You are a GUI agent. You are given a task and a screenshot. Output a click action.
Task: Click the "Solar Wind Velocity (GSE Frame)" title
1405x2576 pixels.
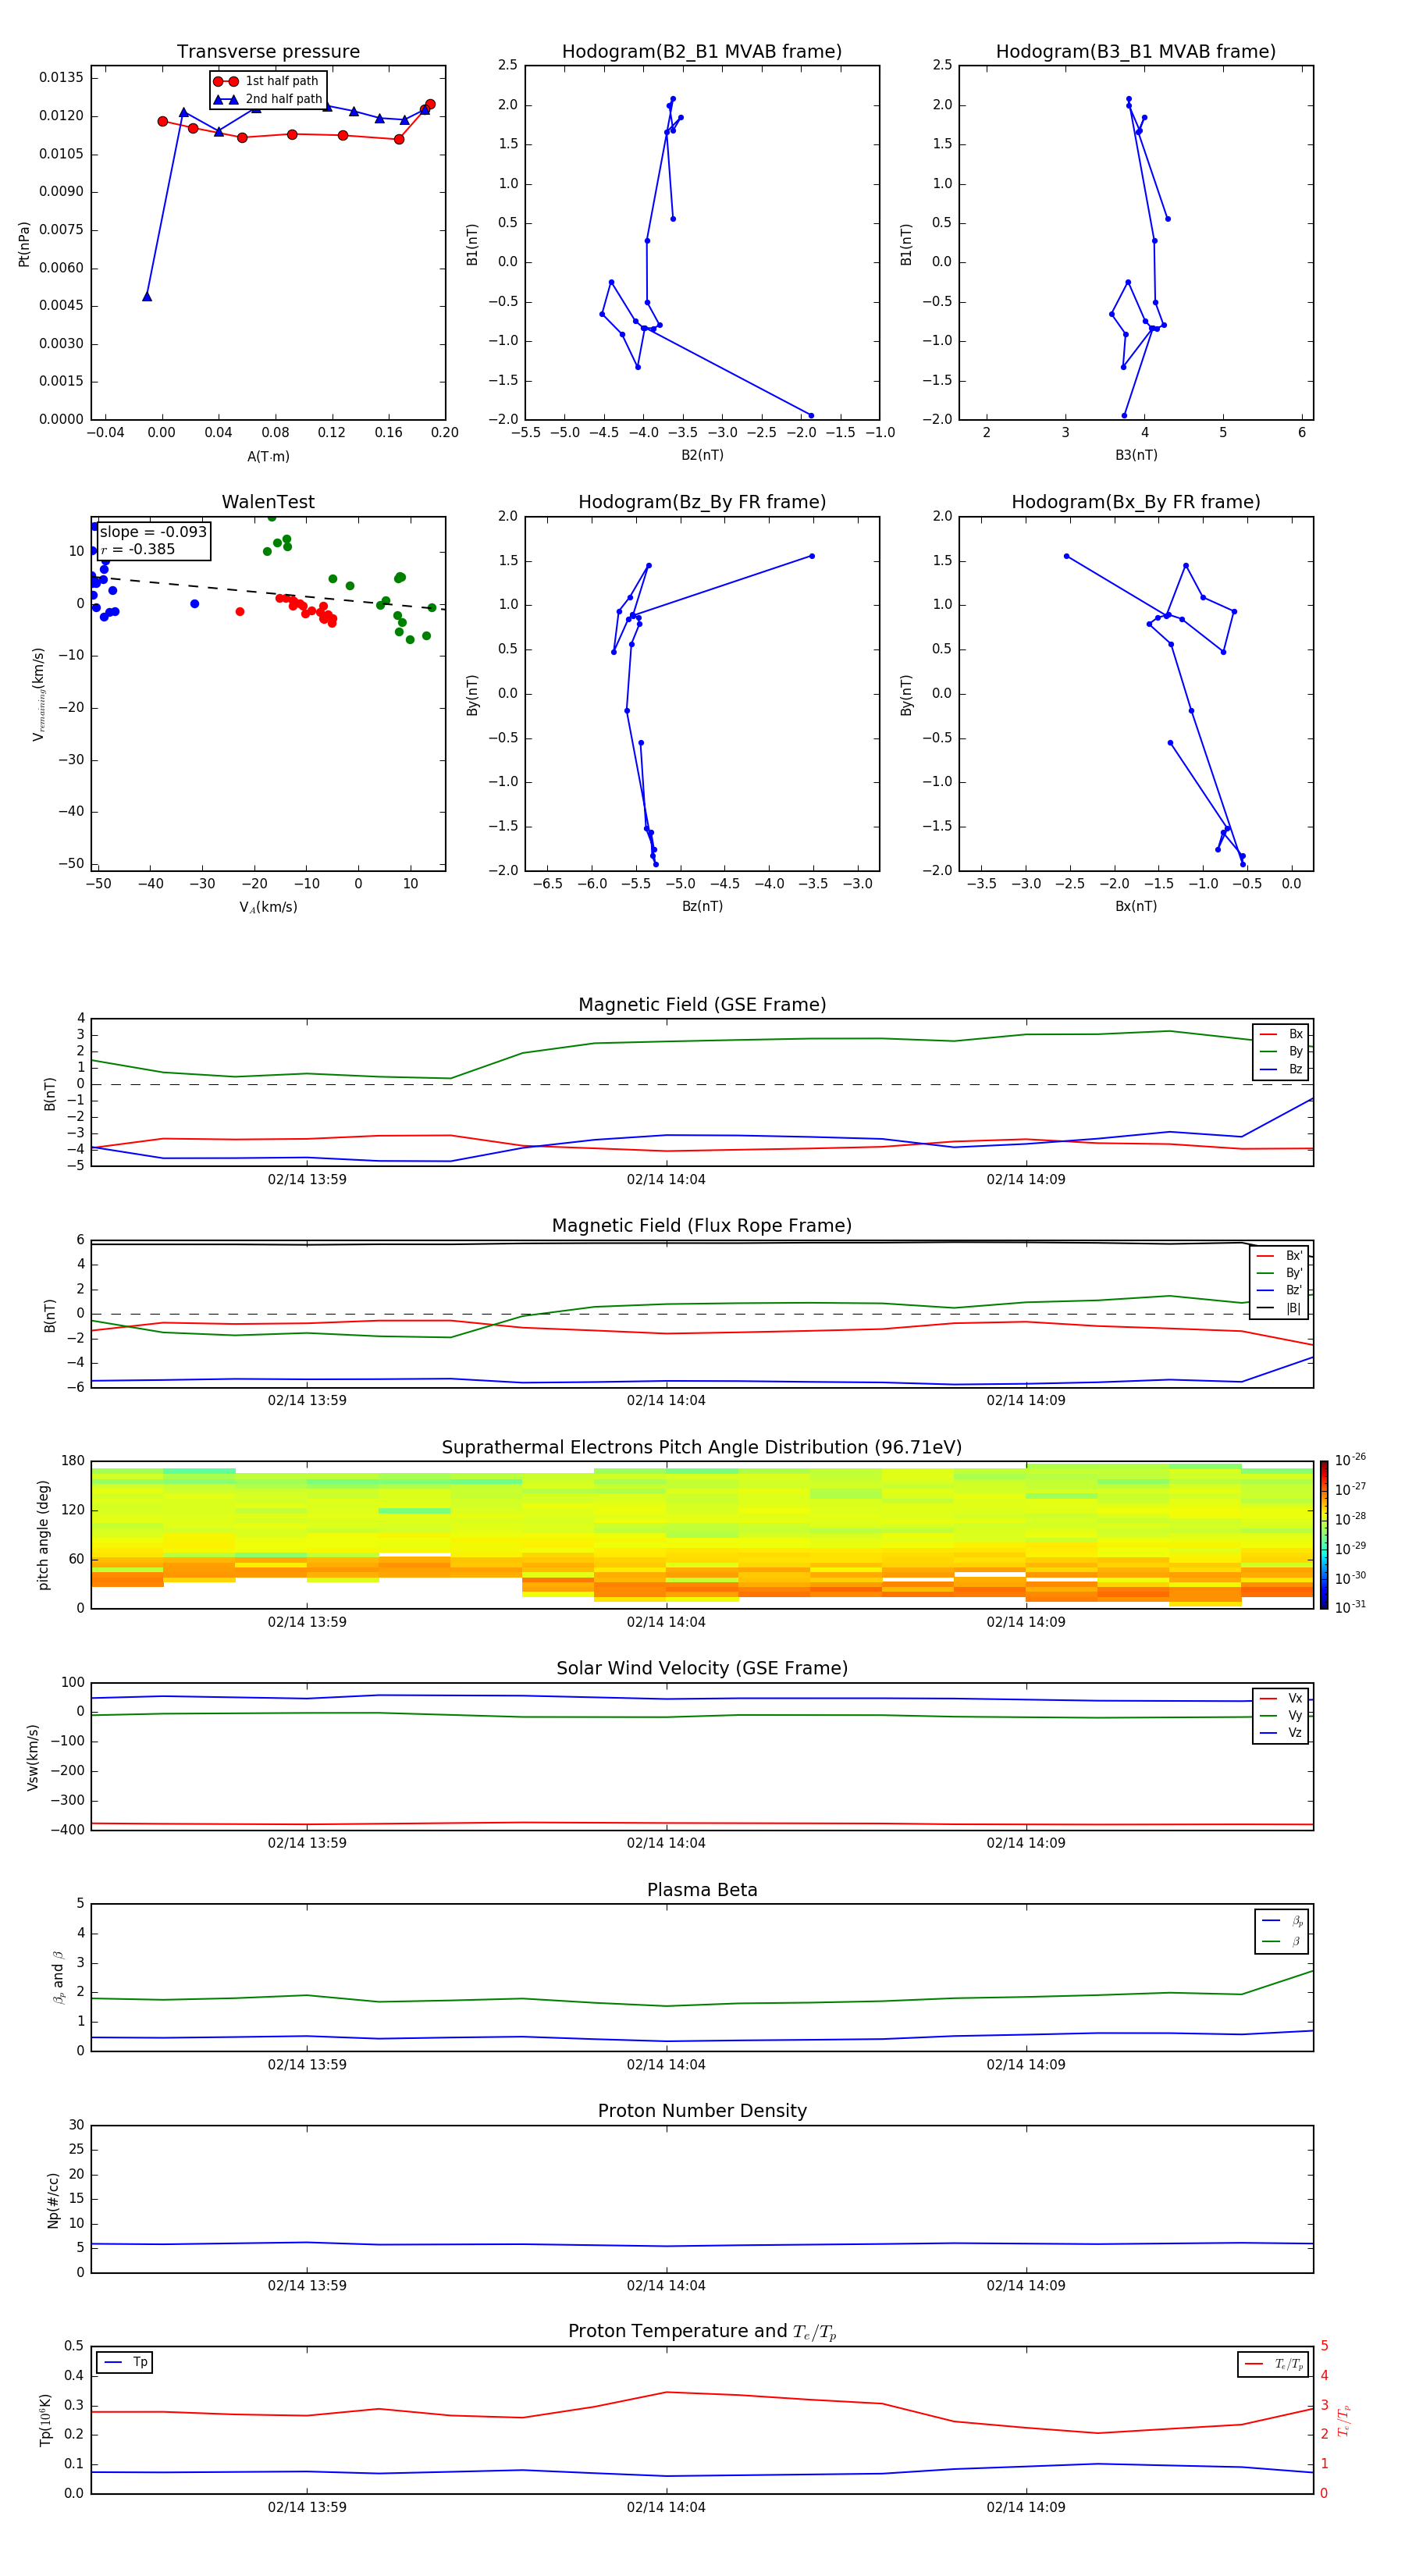point(702,1669)
